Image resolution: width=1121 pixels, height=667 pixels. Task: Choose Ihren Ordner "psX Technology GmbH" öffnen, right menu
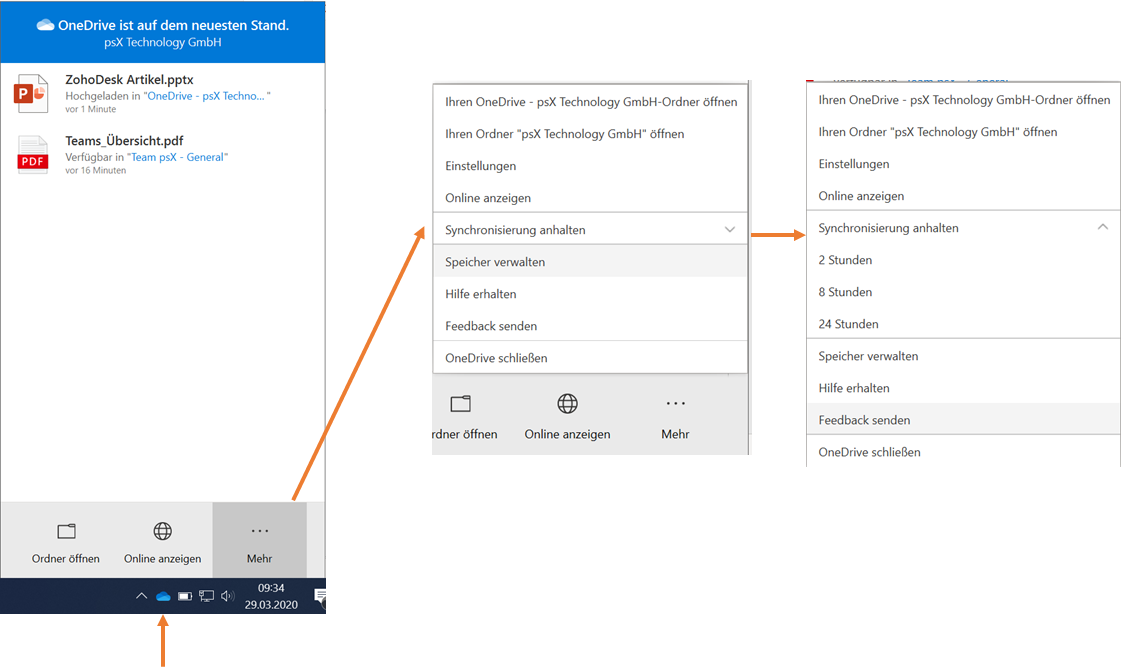[x=964, y=132]
